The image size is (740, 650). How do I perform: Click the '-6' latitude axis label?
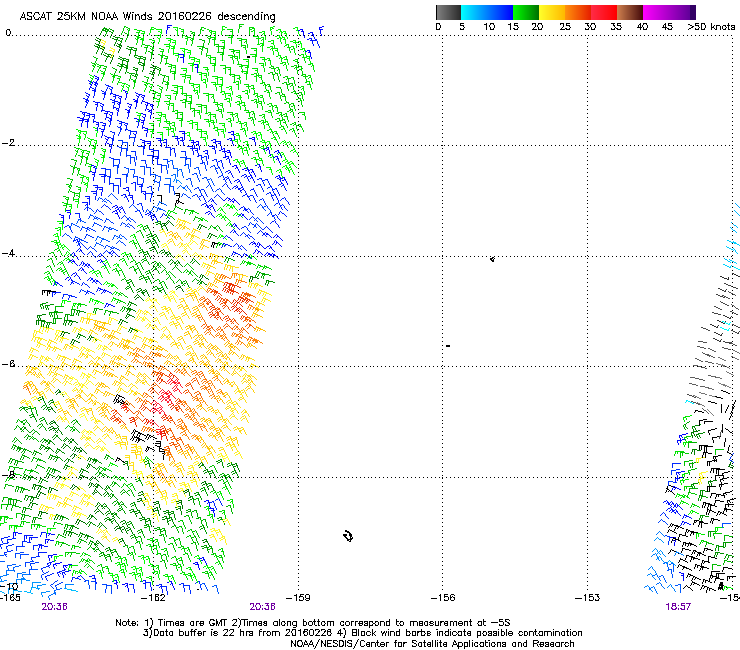pos(8,364)
